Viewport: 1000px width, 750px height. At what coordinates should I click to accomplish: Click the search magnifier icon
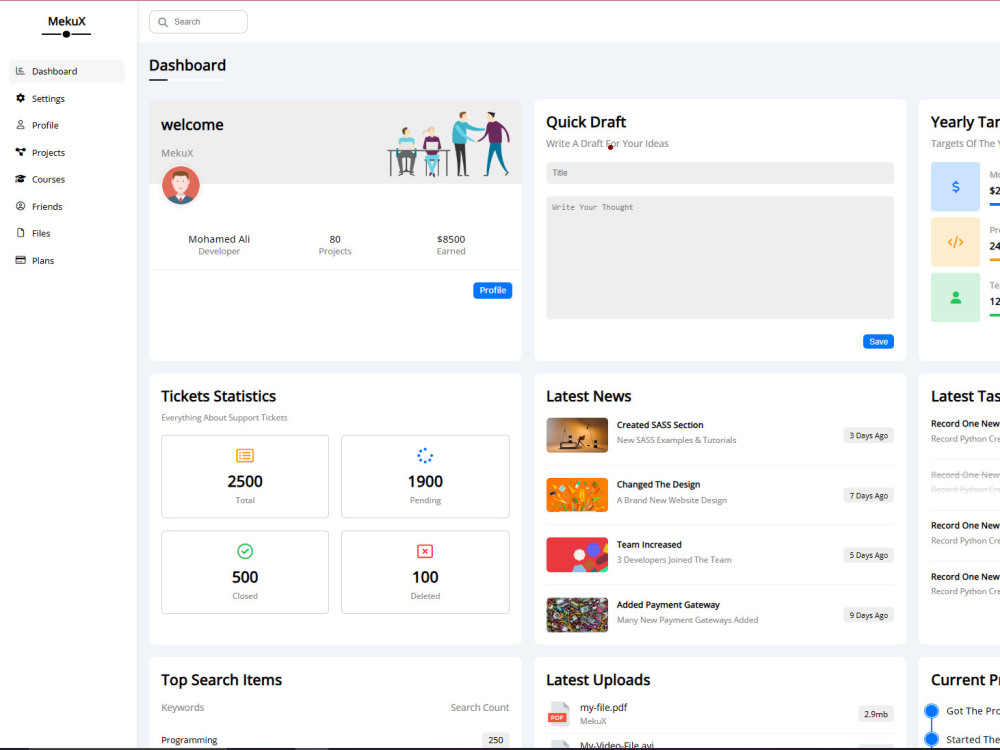click(x=163, y=22)
